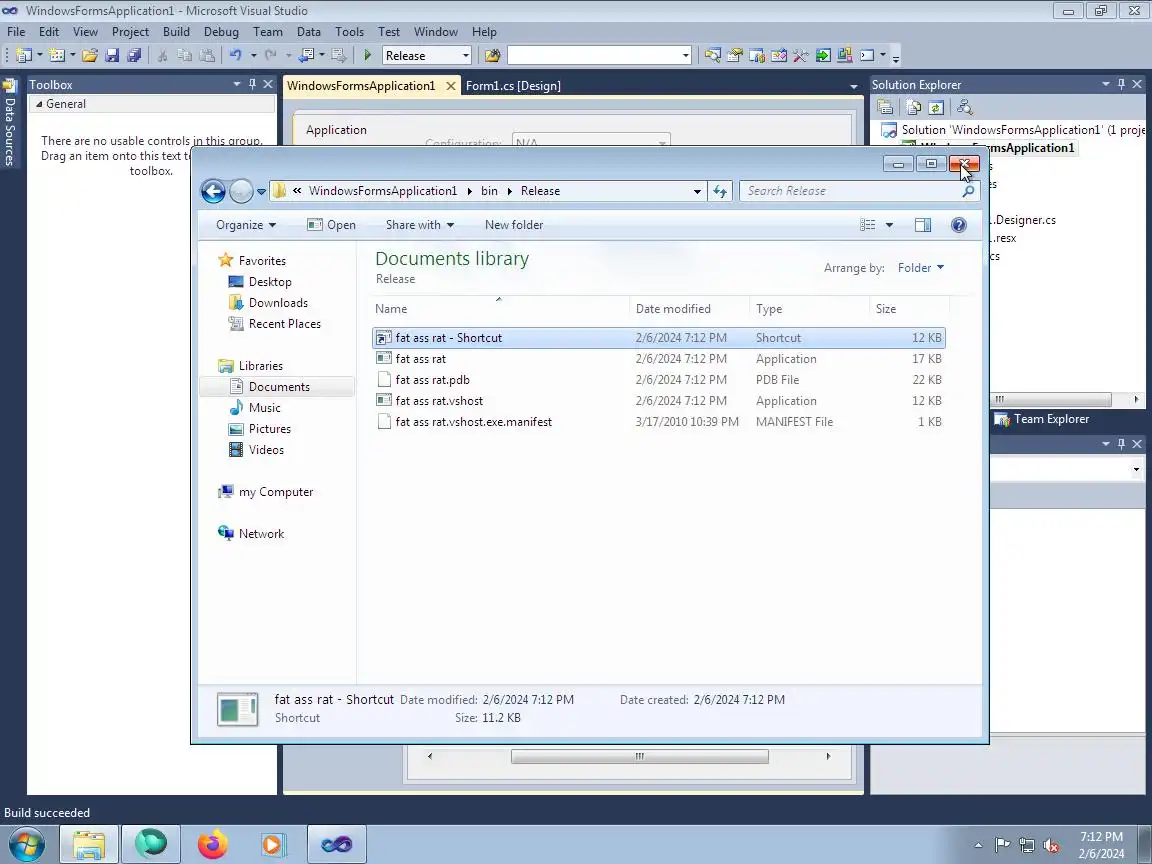The image size is (1152, 864).
Task: Click the Name column header
Action: (500, 309)
